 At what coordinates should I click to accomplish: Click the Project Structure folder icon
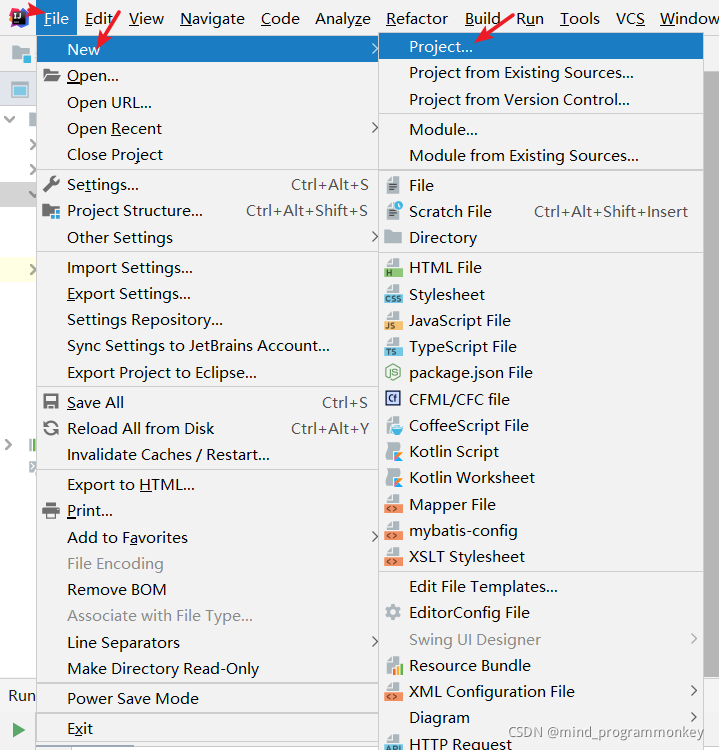pyautogui.click(x=51, y=211)
